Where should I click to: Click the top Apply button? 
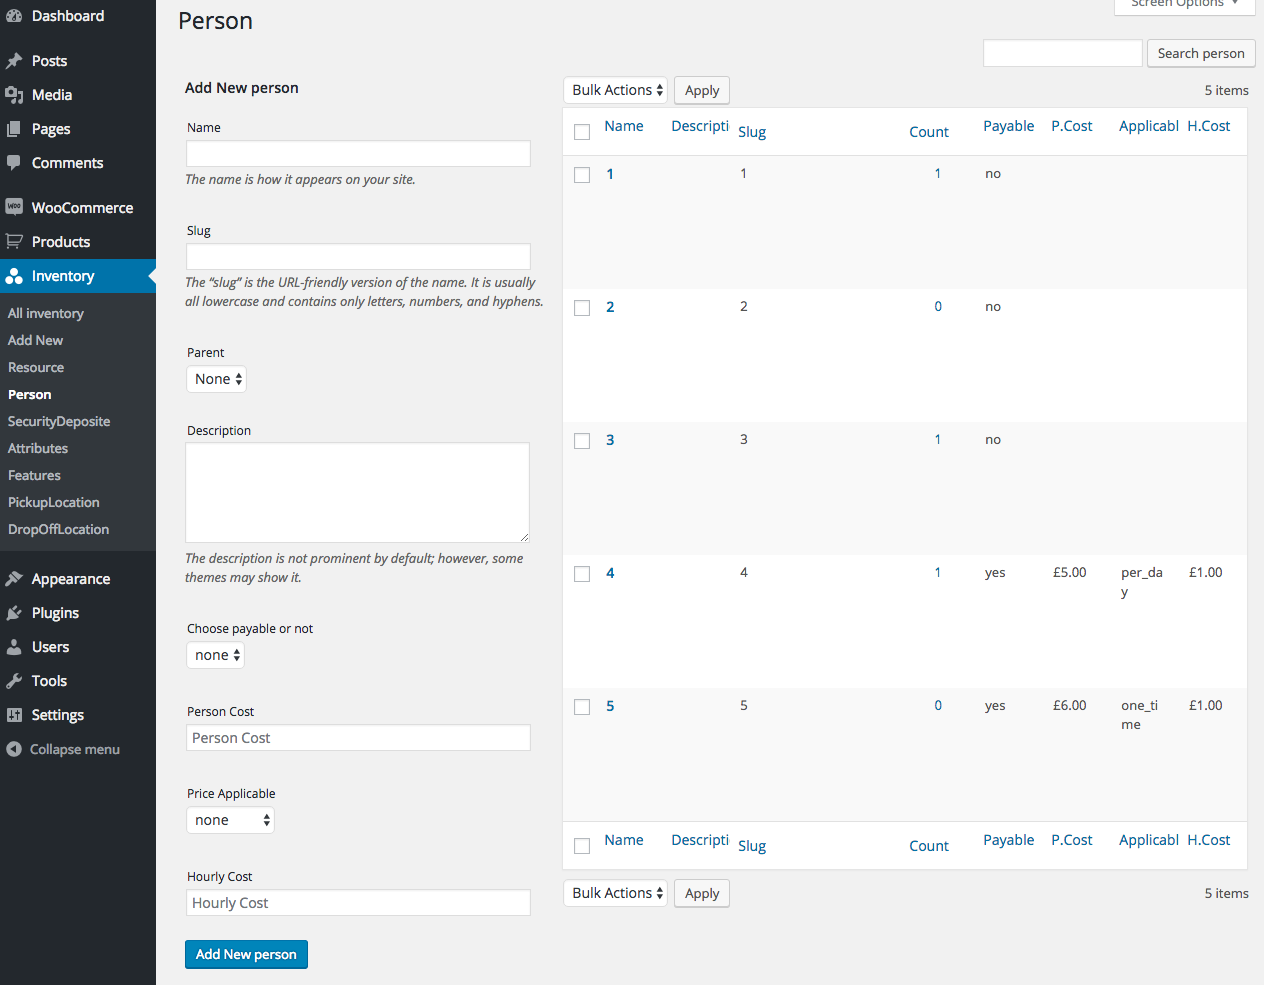(x=702, y=90)
